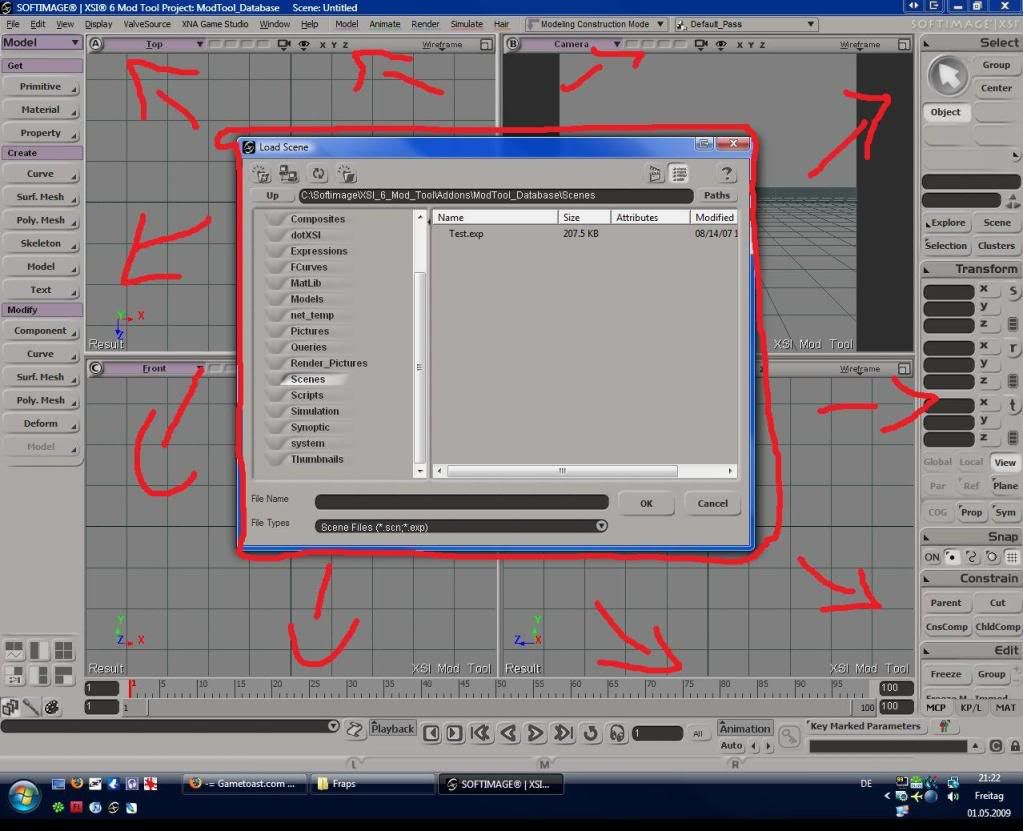Screen dimensions: 1023x831
Task: Collapse the Transform panel
Action: click(926, 270)
